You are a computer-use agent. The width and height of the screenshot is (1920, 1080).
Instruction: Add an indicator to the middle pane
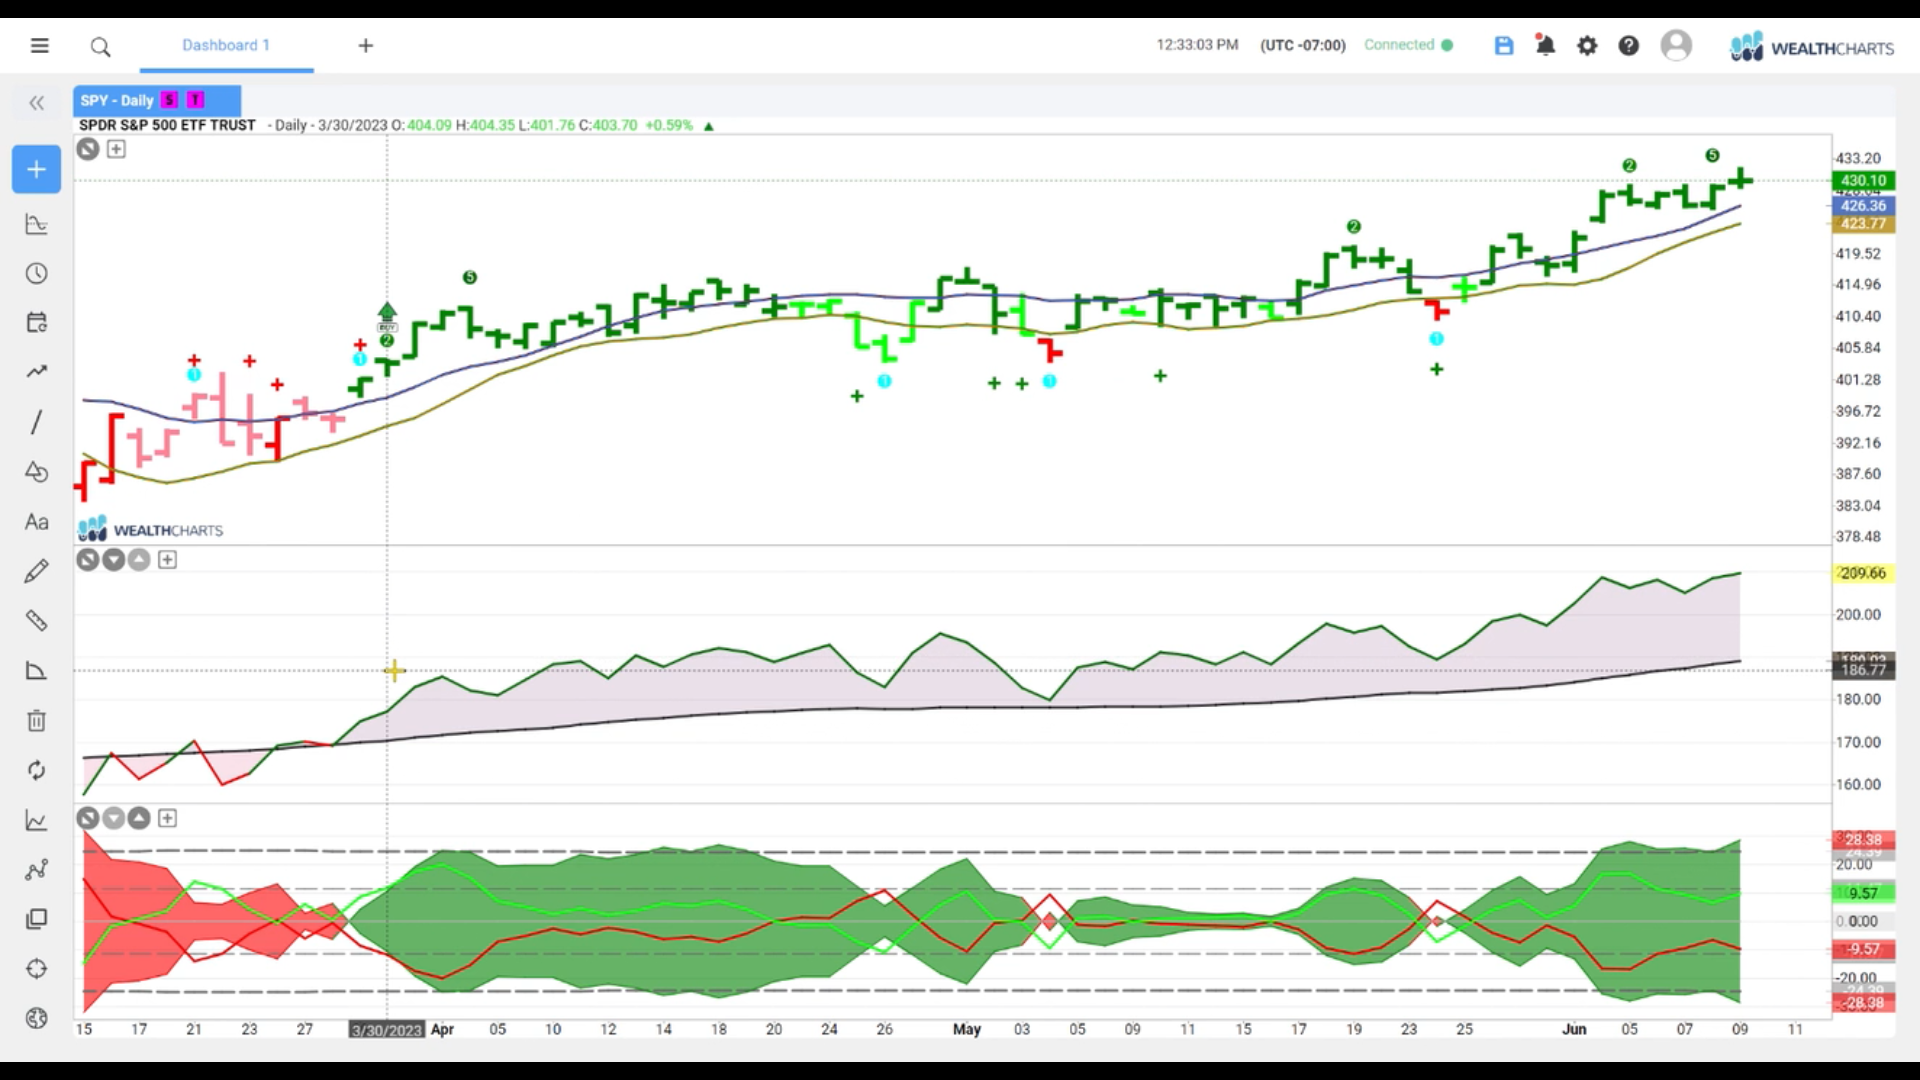167,560
